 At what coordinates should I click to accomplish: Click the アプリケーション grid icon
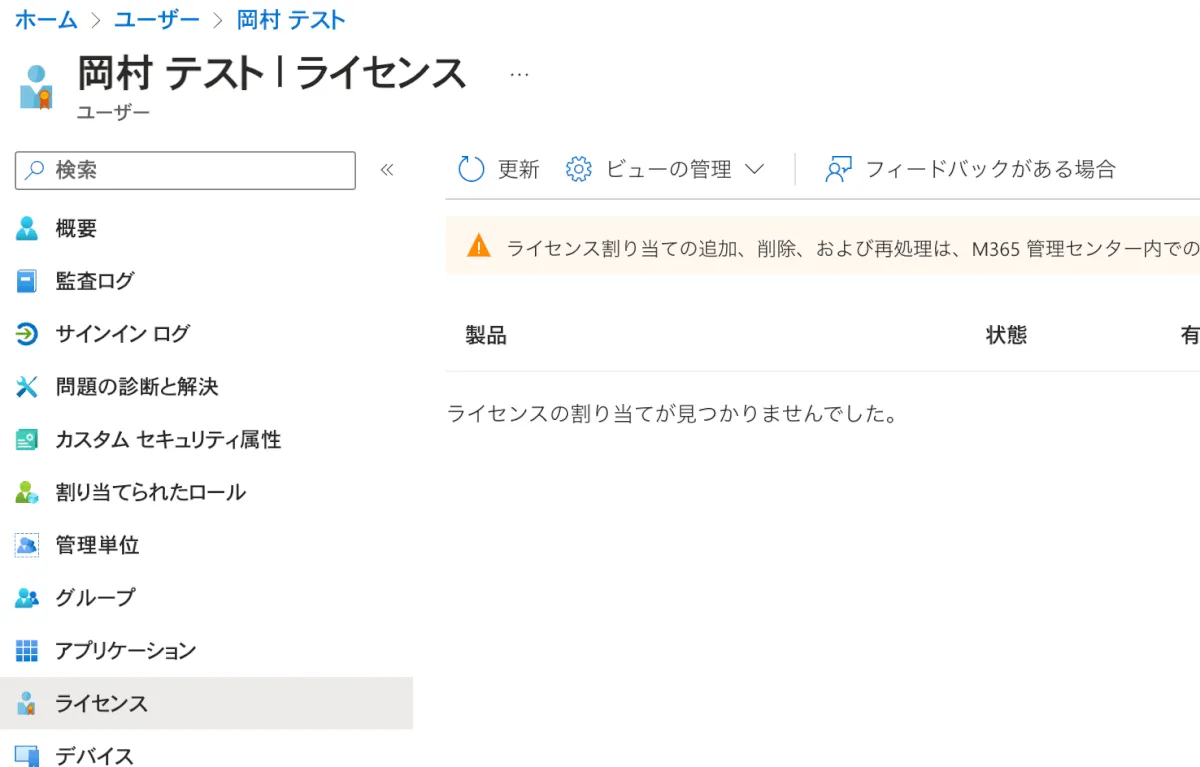click(27, 651)
